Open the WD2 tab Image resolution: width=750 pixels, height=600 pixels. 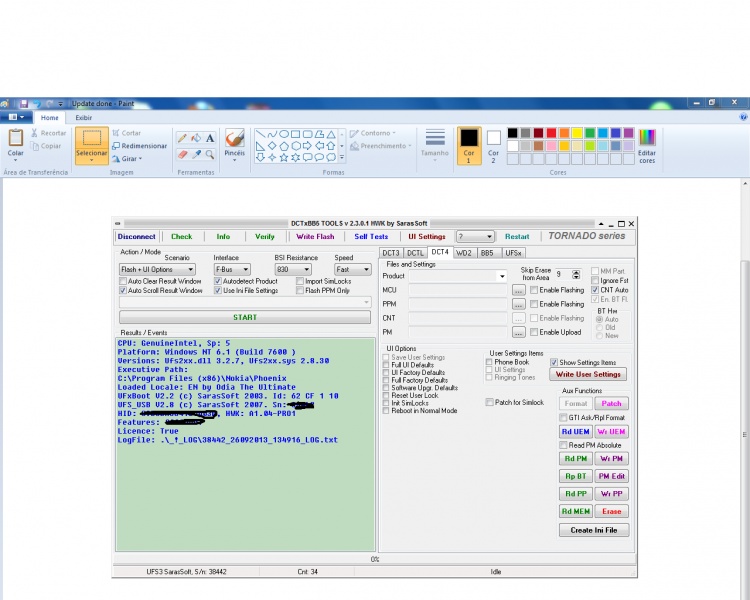click(x=464, y=253)
